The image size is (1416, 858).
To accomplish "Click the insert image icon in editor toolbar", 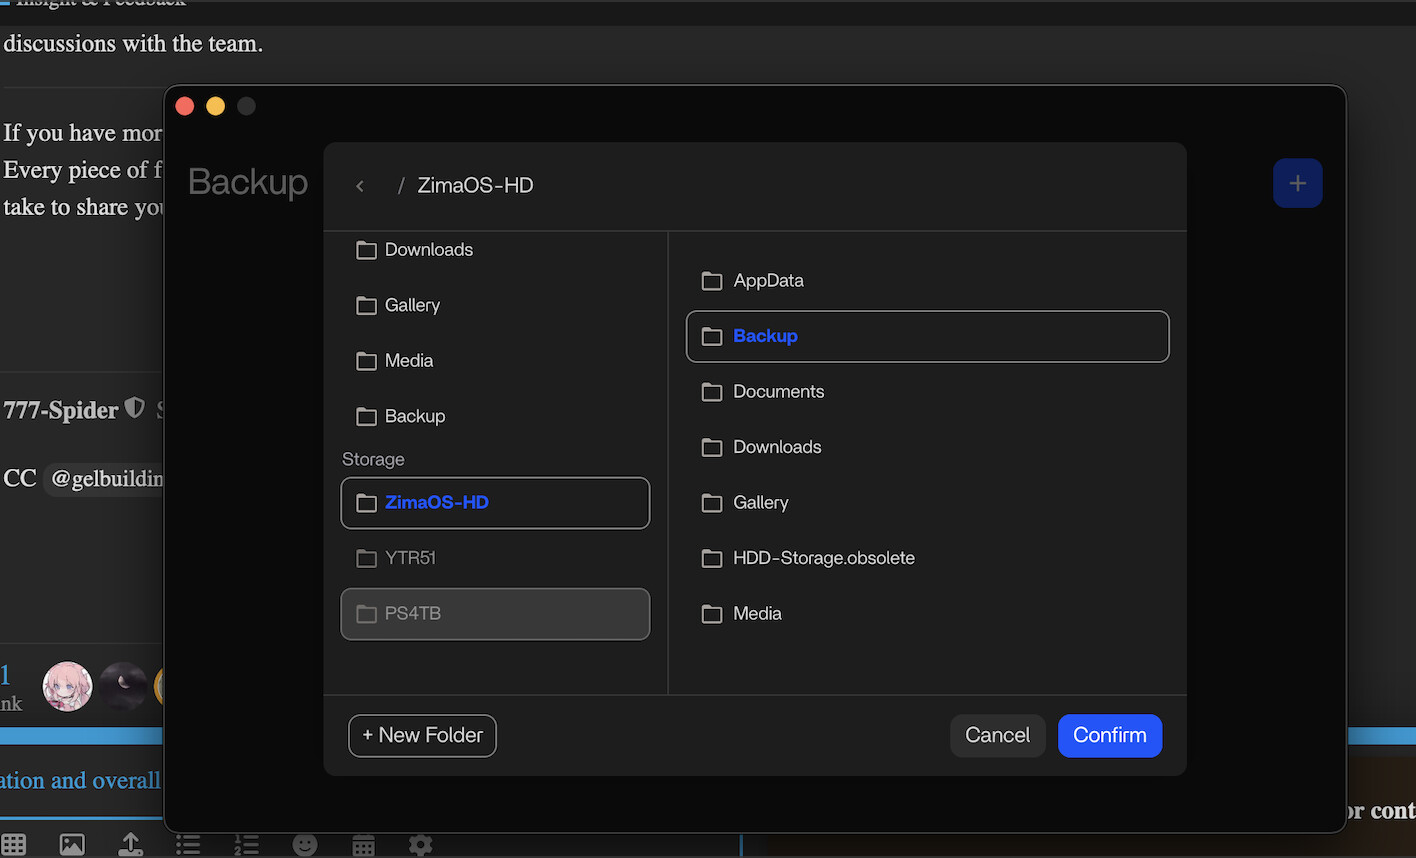I will coord(72,844).
